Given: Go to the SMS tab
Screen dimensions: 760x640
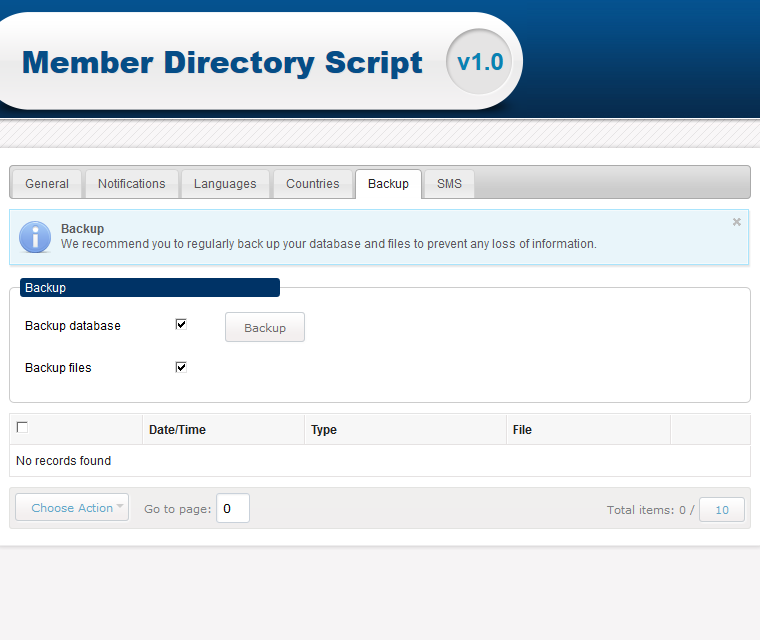Looking at the screenshot, I should tap(449, 184).
